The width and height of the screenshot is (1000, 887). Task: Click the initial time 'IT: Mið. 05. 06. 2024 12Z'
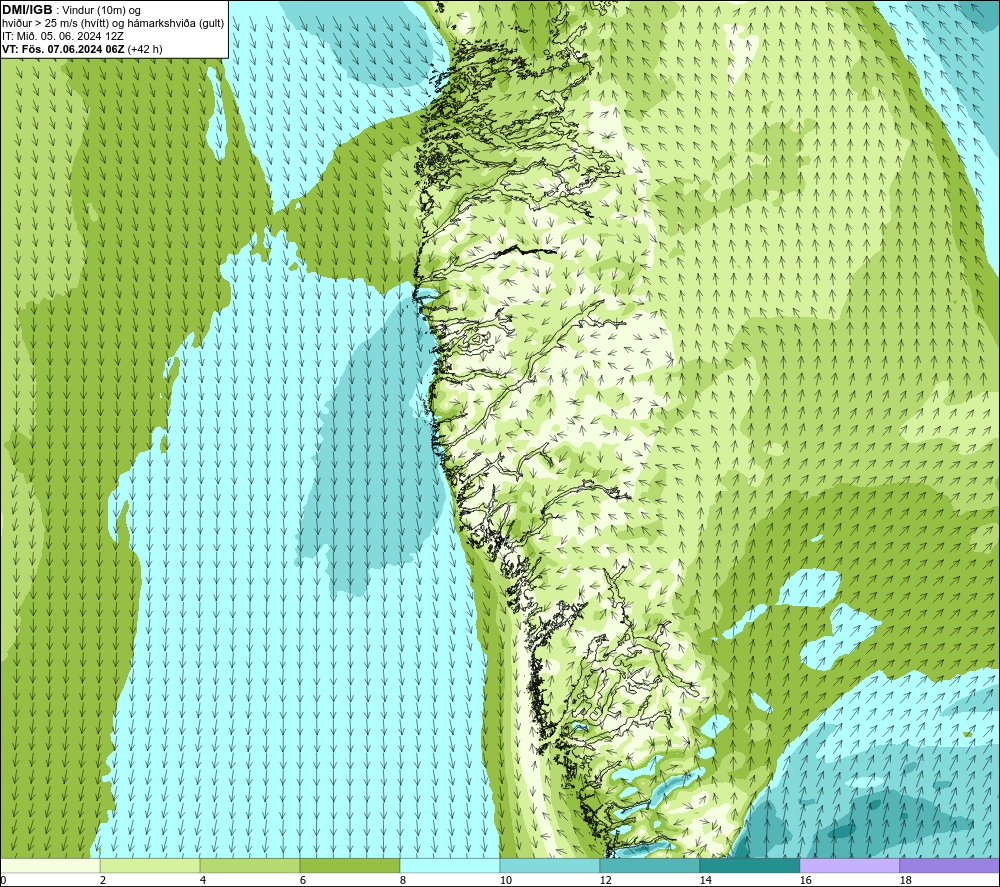[62, 36]
